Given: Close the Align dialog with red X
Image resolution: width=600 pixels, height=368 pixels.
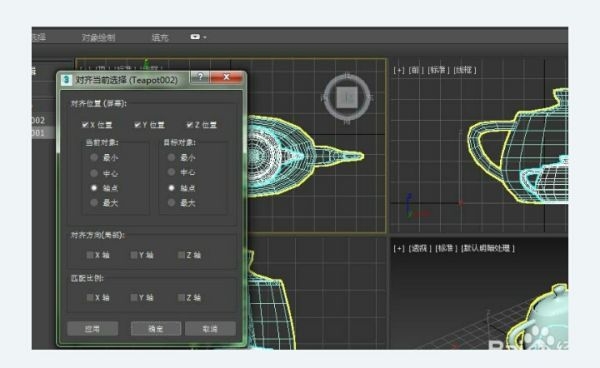Looking at the screenshot, I should point(226,77).
